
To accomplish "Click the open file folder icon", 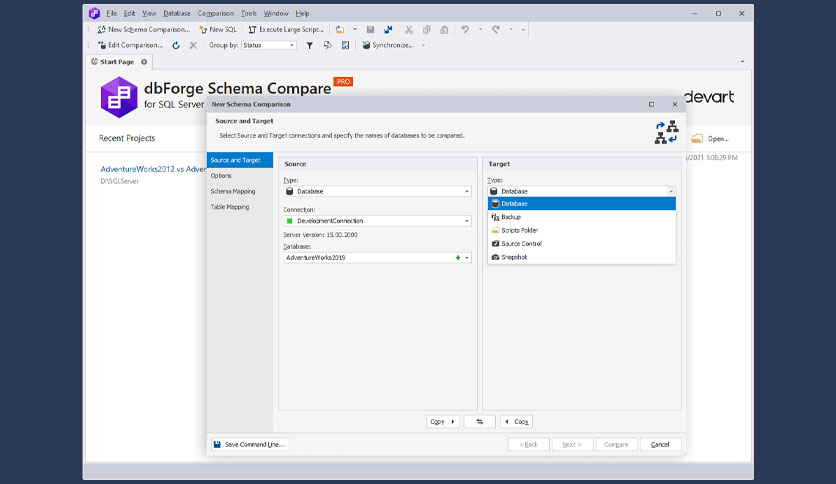I will click(x=340, y=29).
